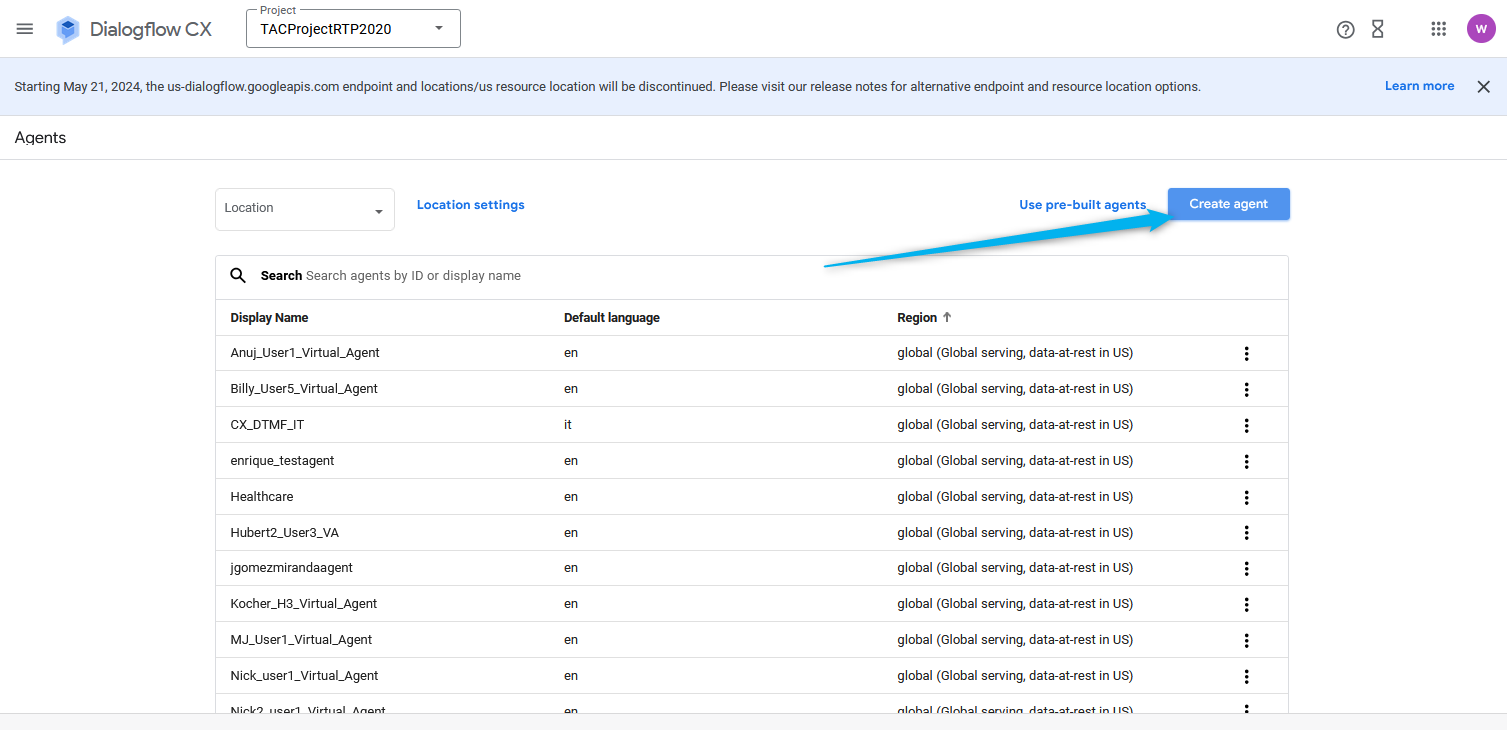Open agent CX_DTMF_IT
This screenshot has width=1507, height=730.
(x=267, y=425)
